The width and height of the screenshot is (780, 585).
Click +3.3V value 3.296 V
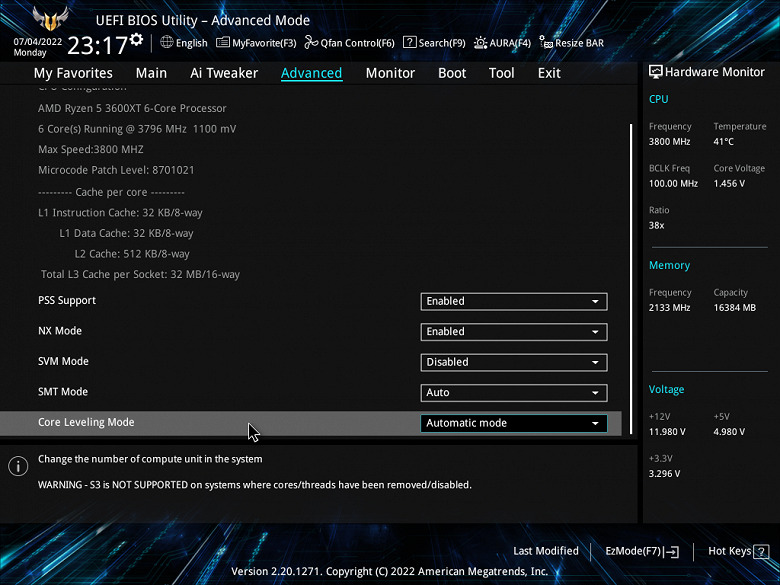click(x=665, y=474)
